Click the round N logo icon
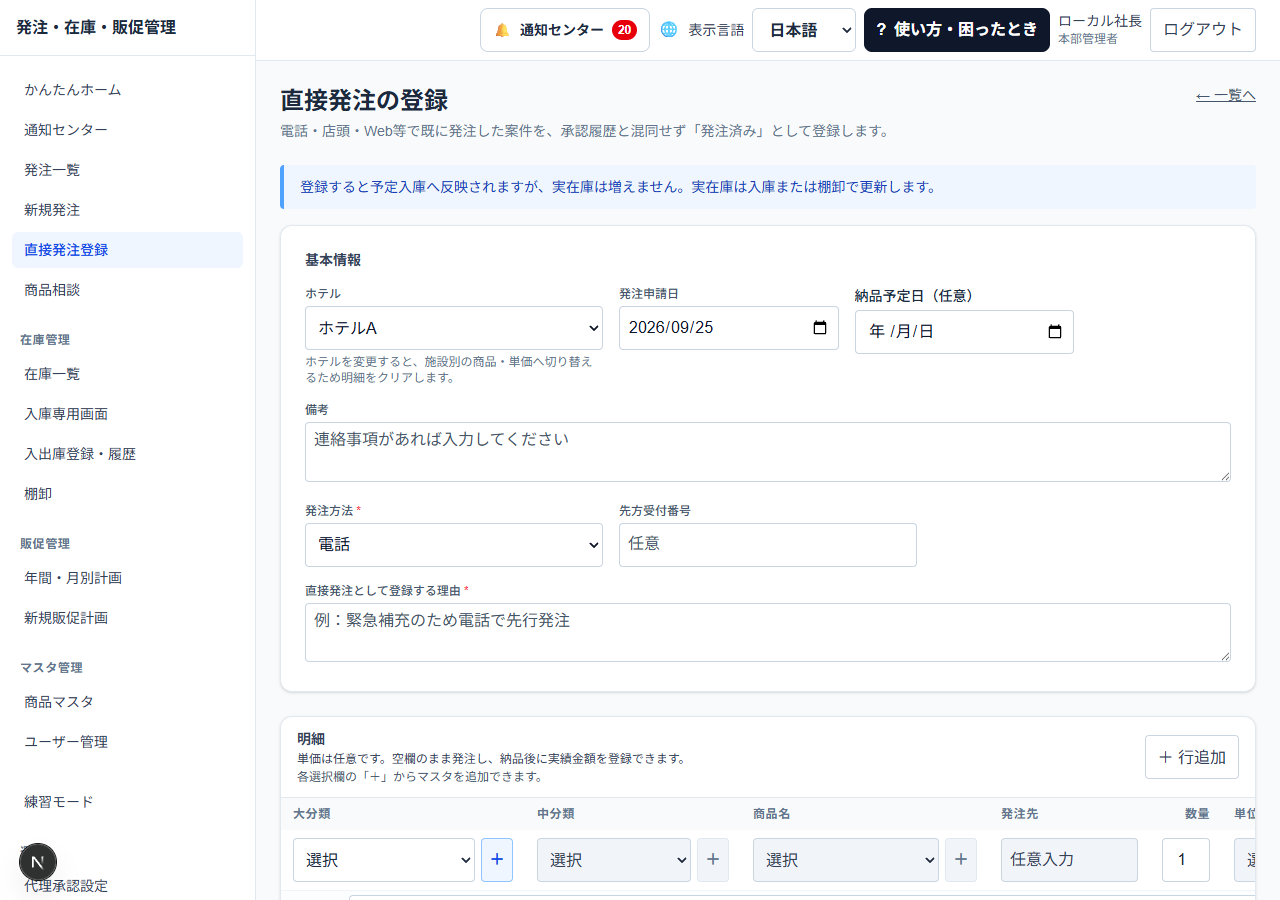 coord(38,862)
